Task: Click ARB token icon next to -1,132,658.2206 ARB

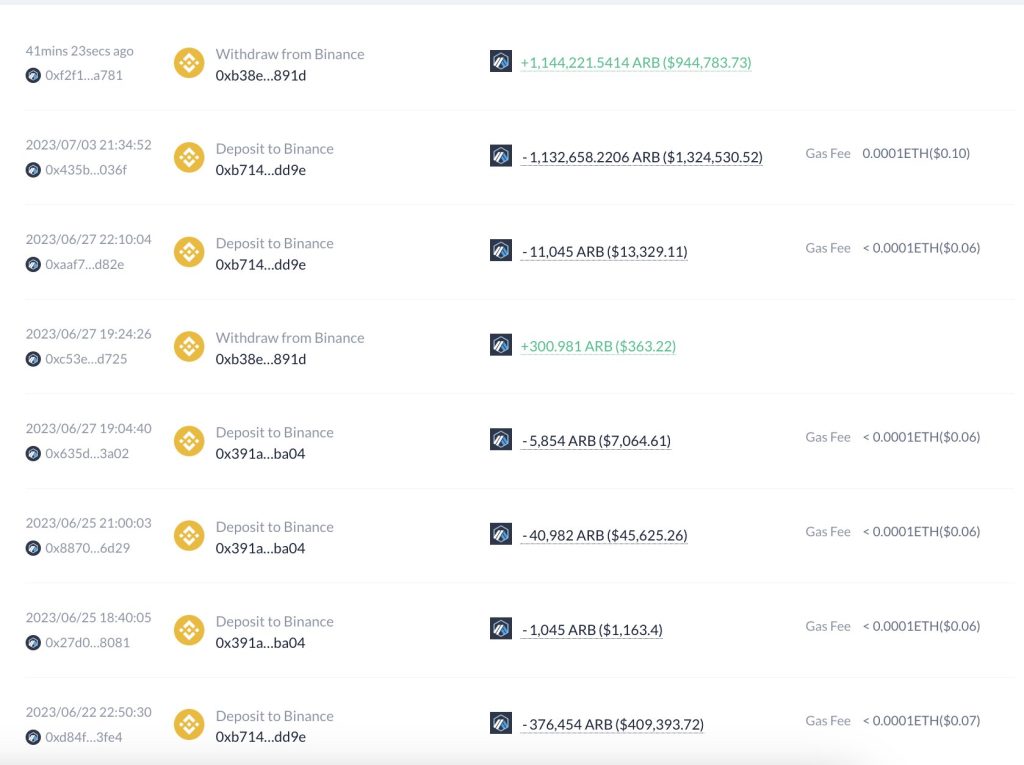Action: 501,156
